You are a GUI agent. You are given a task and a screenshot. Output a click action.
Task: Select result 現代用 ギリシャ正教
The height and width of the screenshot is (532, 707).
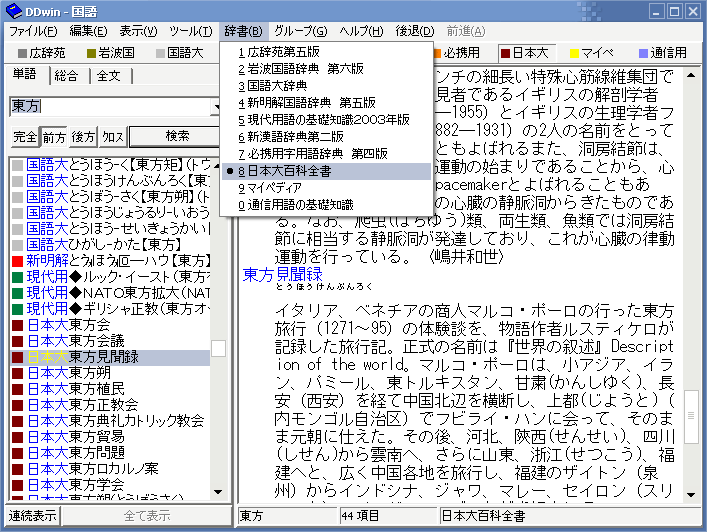point(110,309)
